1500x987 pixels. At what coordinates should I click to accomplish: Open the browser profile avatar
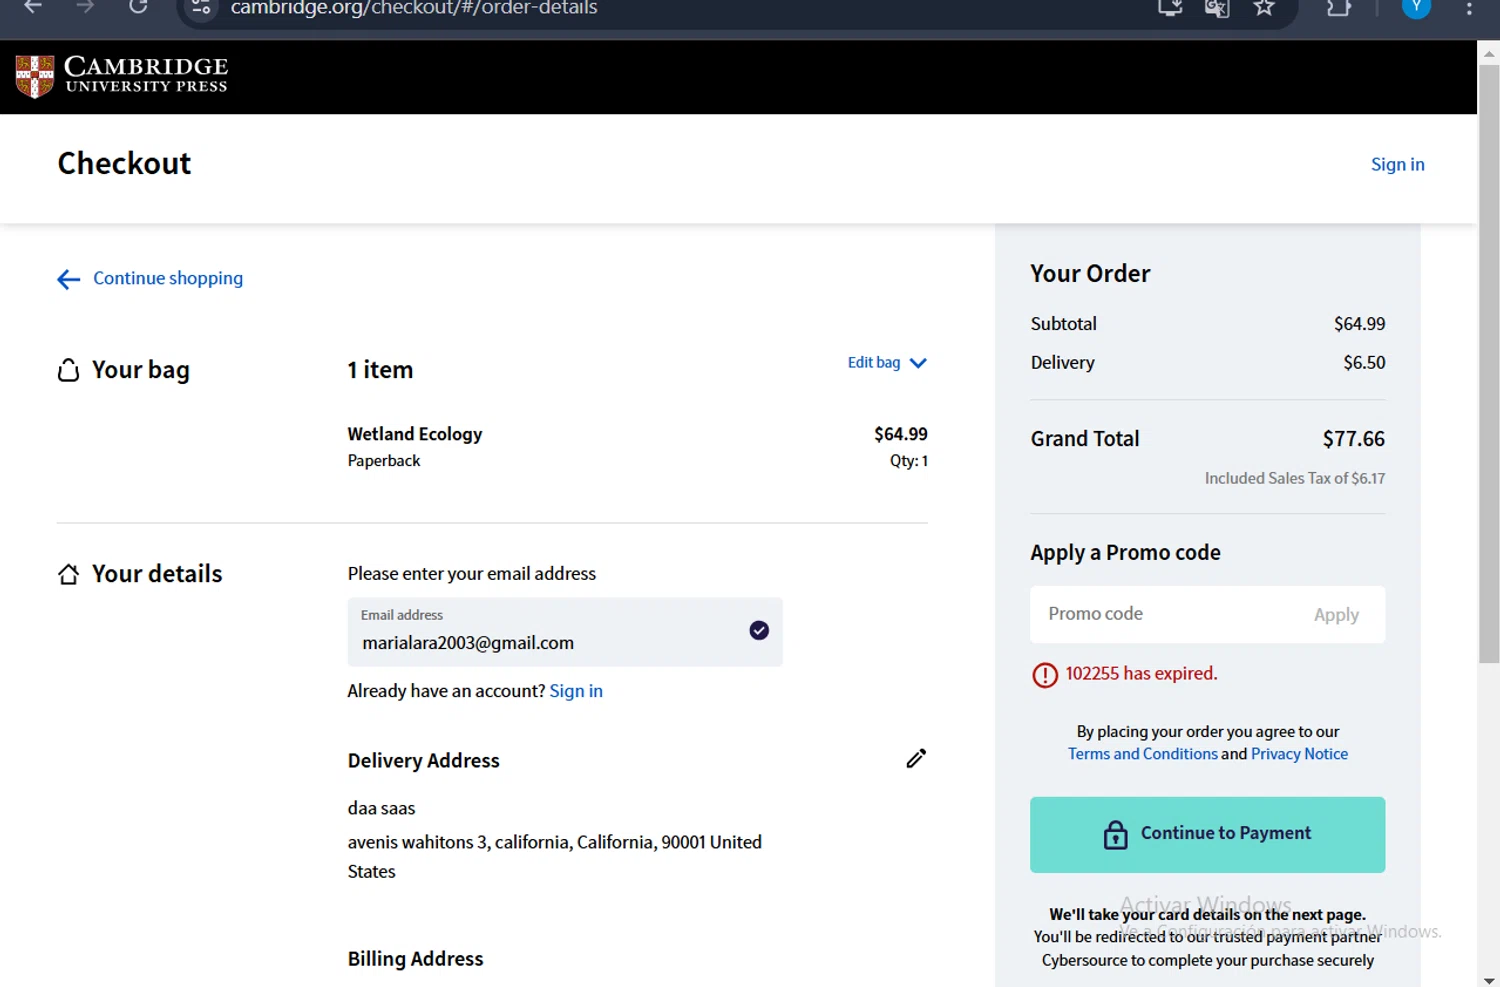(x=1416, y=7)
